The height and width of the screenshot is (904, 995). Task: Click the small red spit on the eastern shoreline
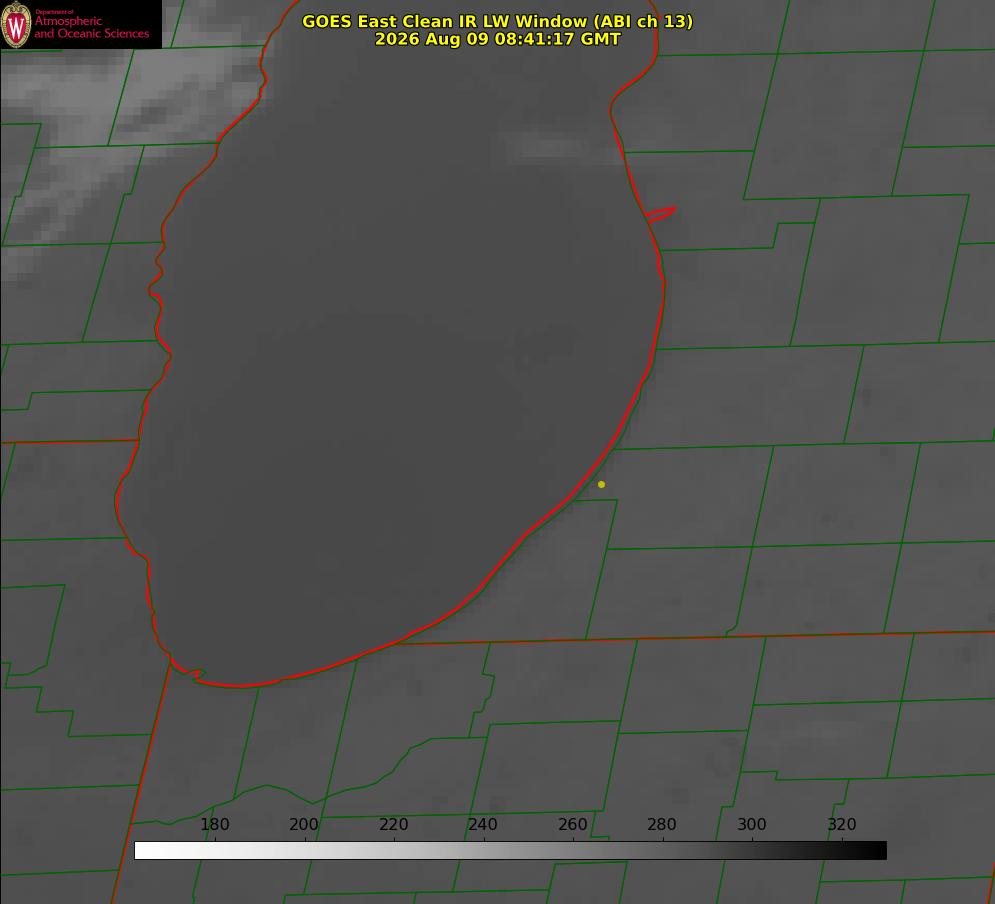[661, 214]
